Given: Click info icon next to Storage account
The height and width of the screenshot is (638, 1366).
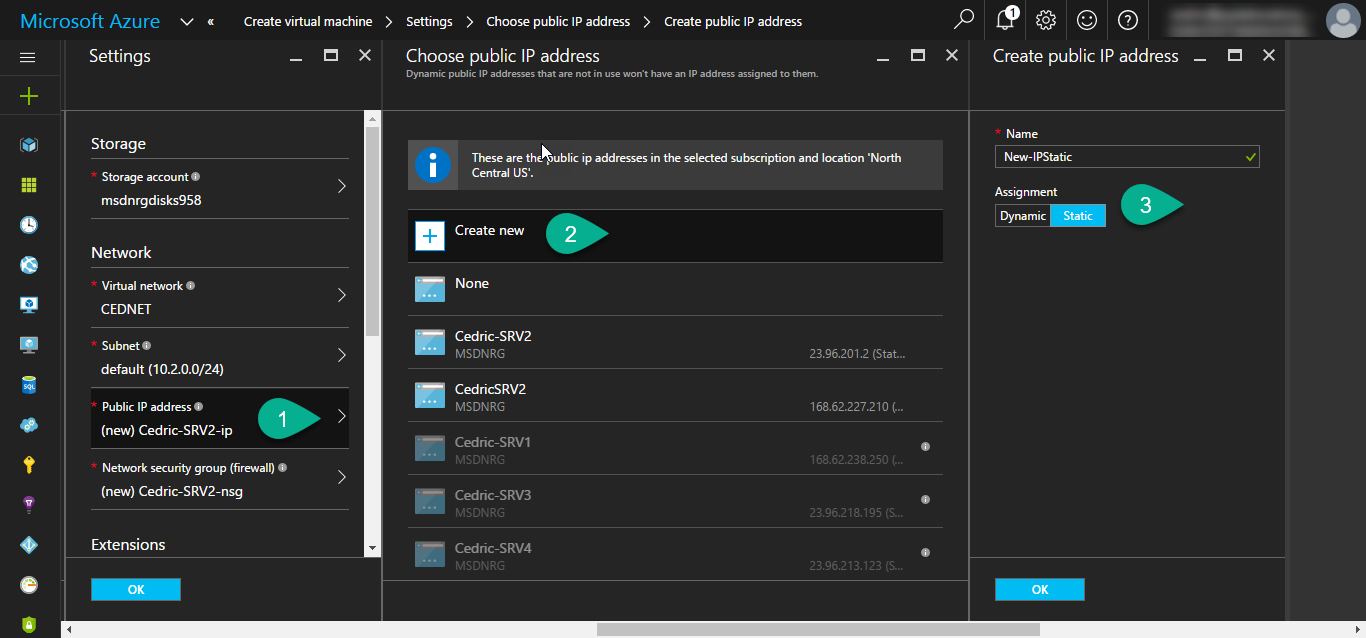Looking at the screenshot, I should click(195, 177).
